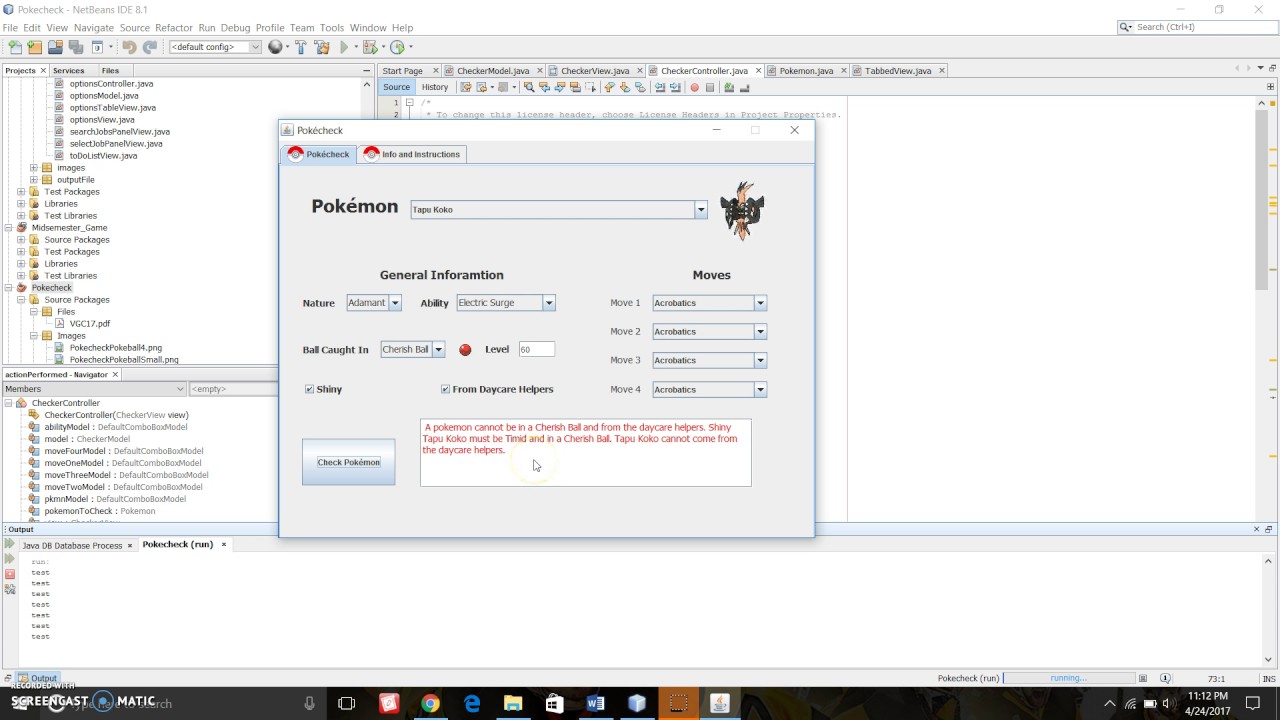Click the green Run Project icon

pyautogui.click(x=344, y=47)
